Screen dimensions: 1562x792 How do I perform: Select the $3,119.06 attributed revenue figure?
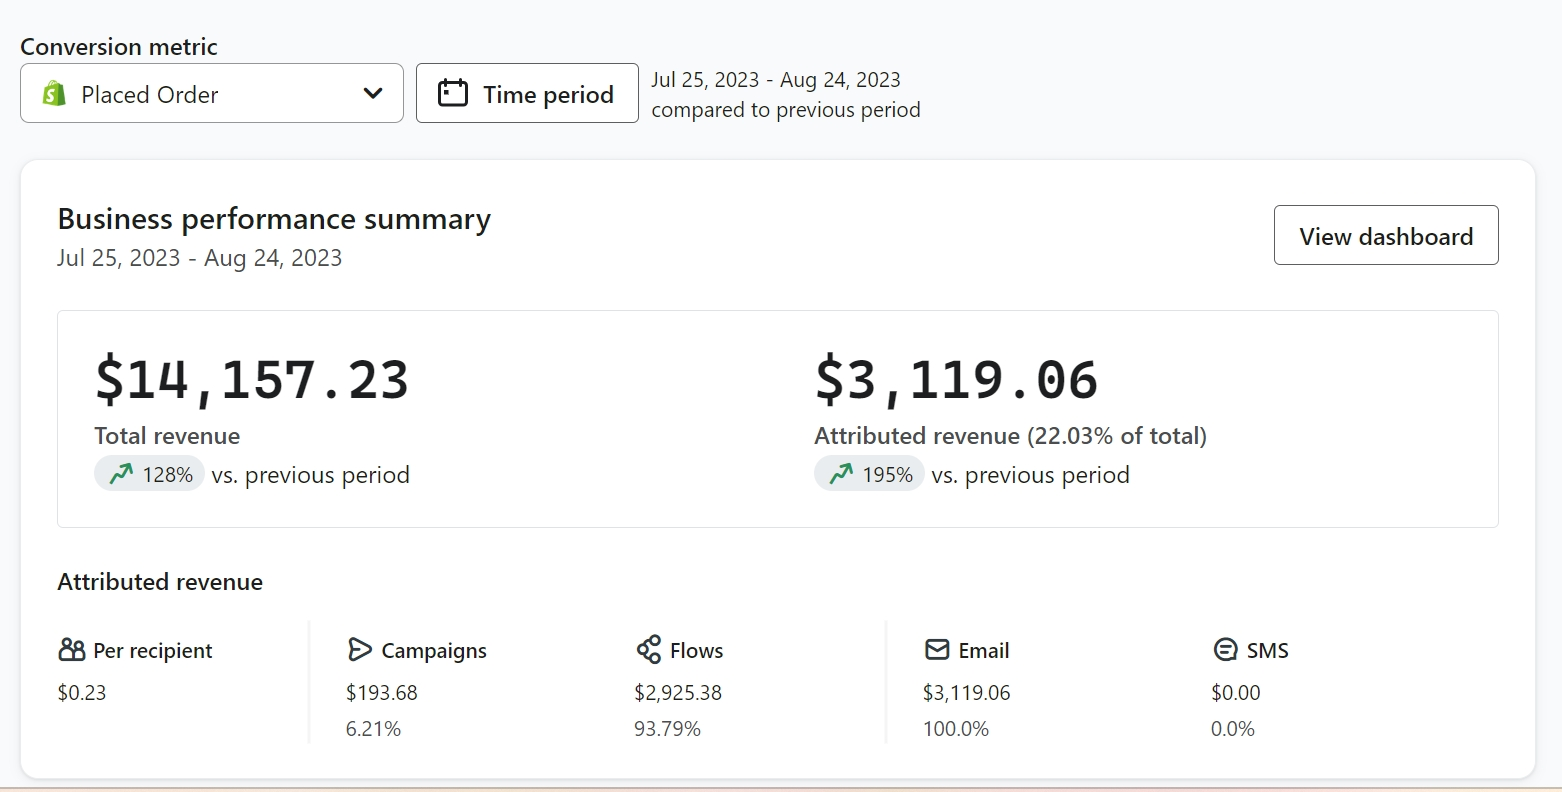956,380
